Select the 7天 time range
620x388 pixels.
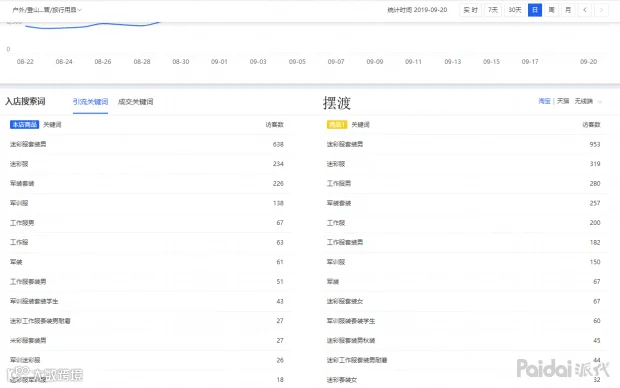(493, 10)
